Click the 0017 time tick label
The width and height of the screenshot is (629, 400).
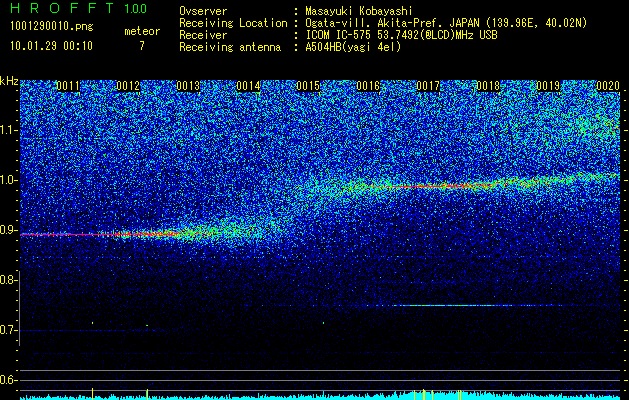coord(428,86)
